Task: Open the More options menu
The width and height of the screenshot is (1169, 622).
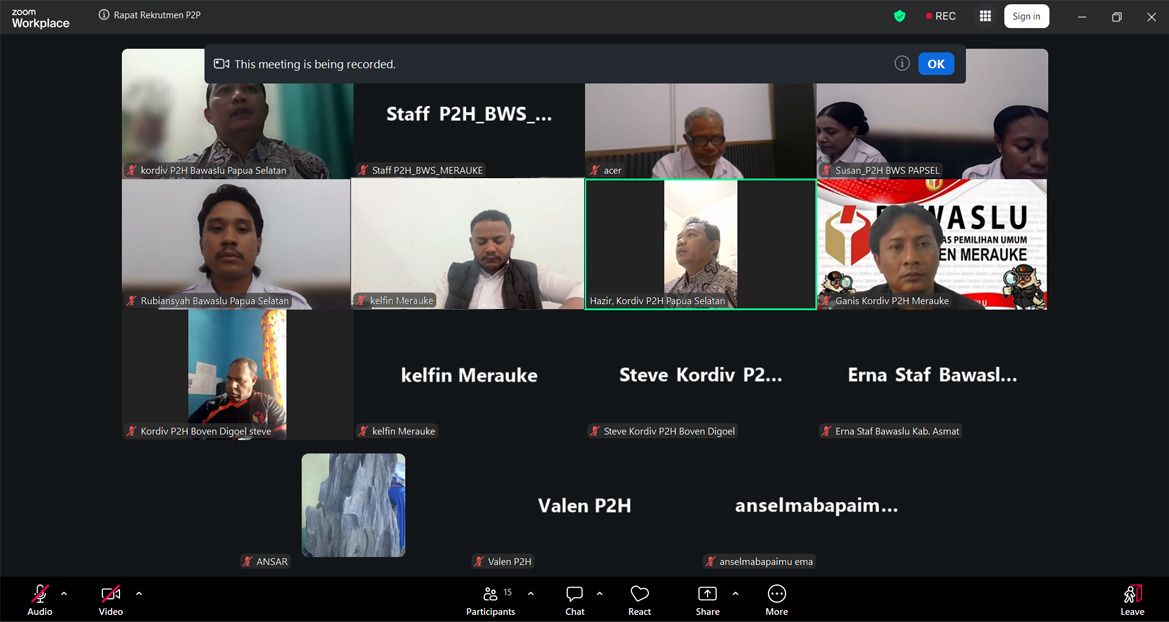Action: [776, 600]
